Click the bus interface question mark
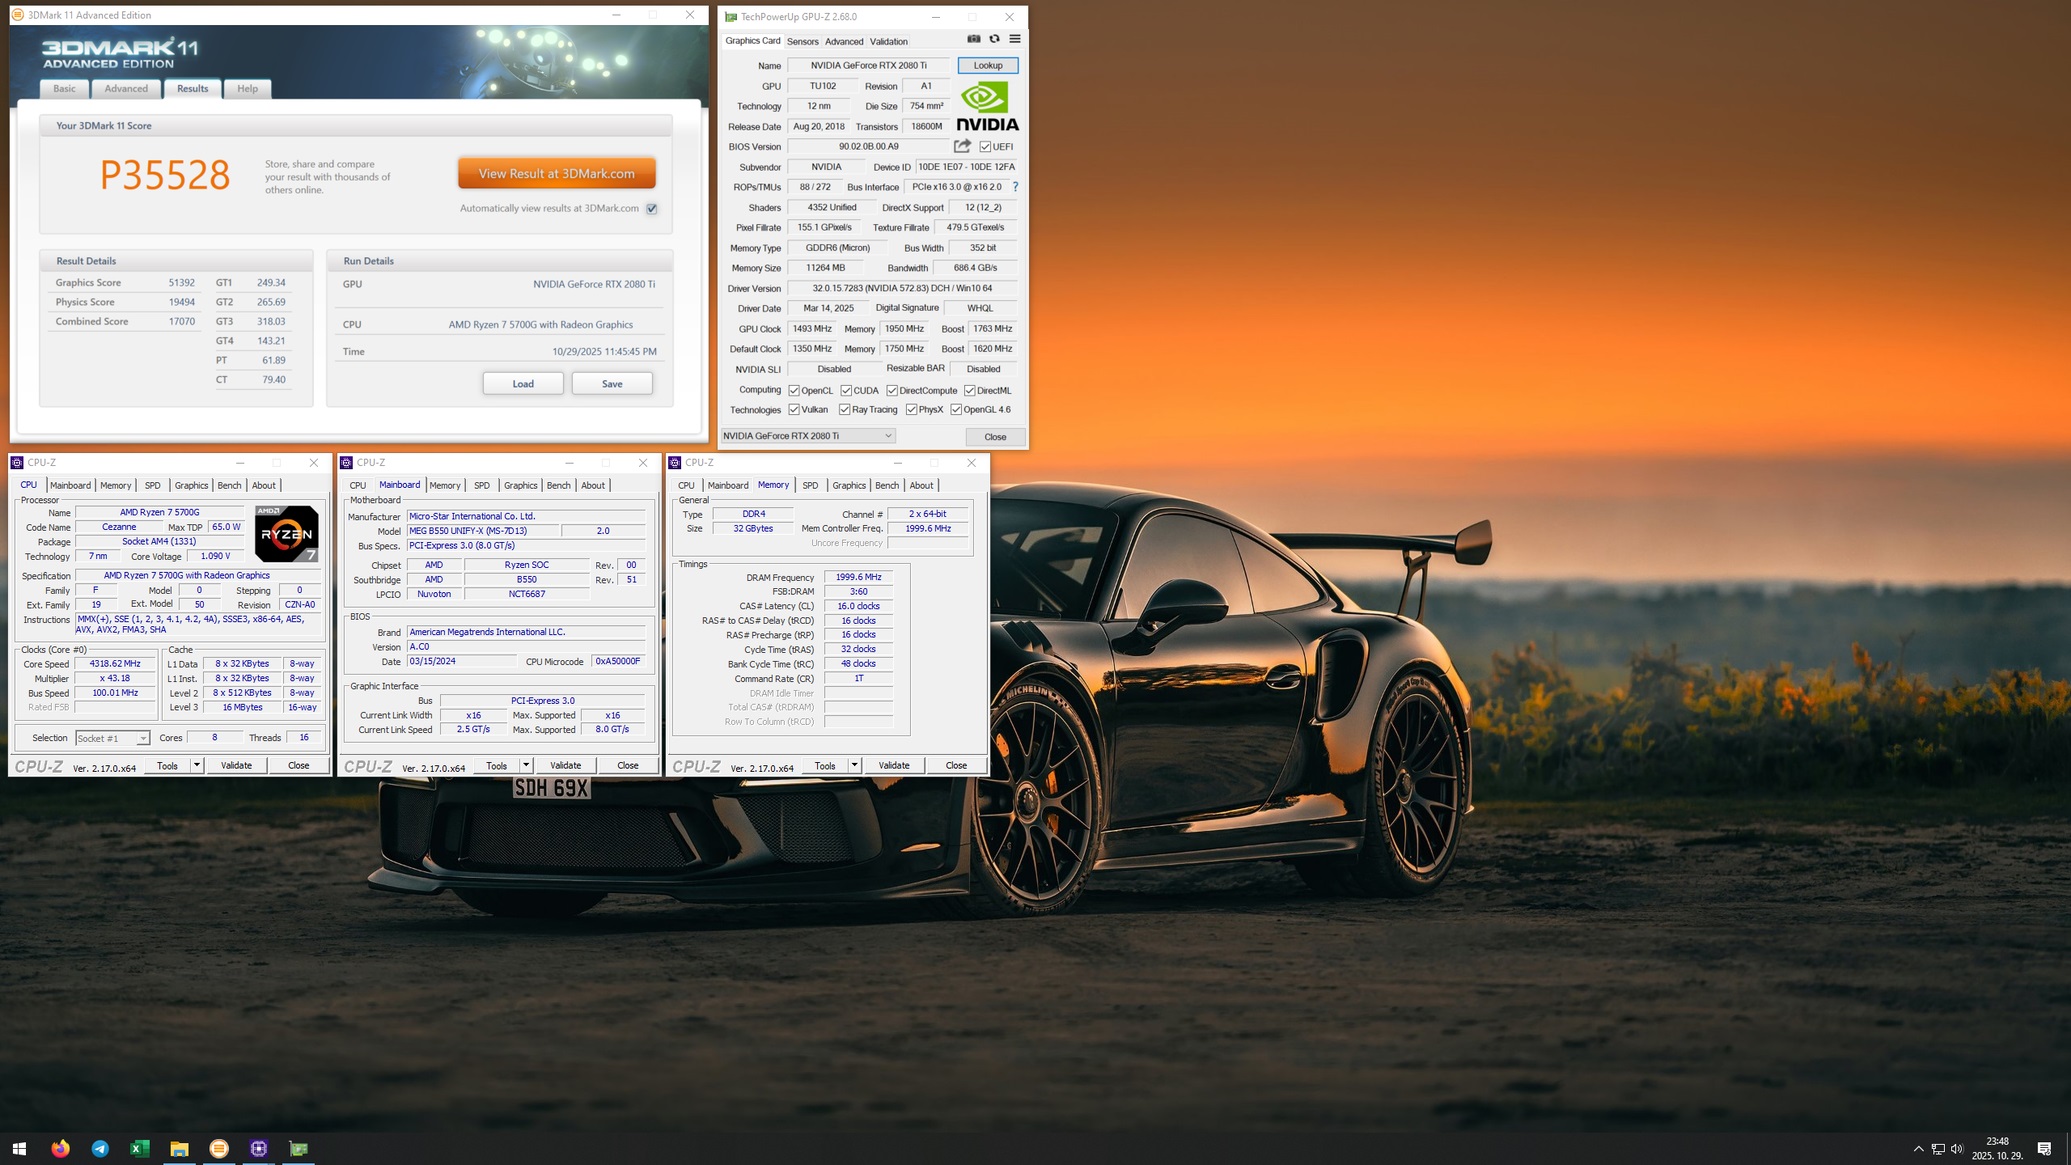The height and width of the screenshot is (1165, 2071). click(x=1015, y=187)
